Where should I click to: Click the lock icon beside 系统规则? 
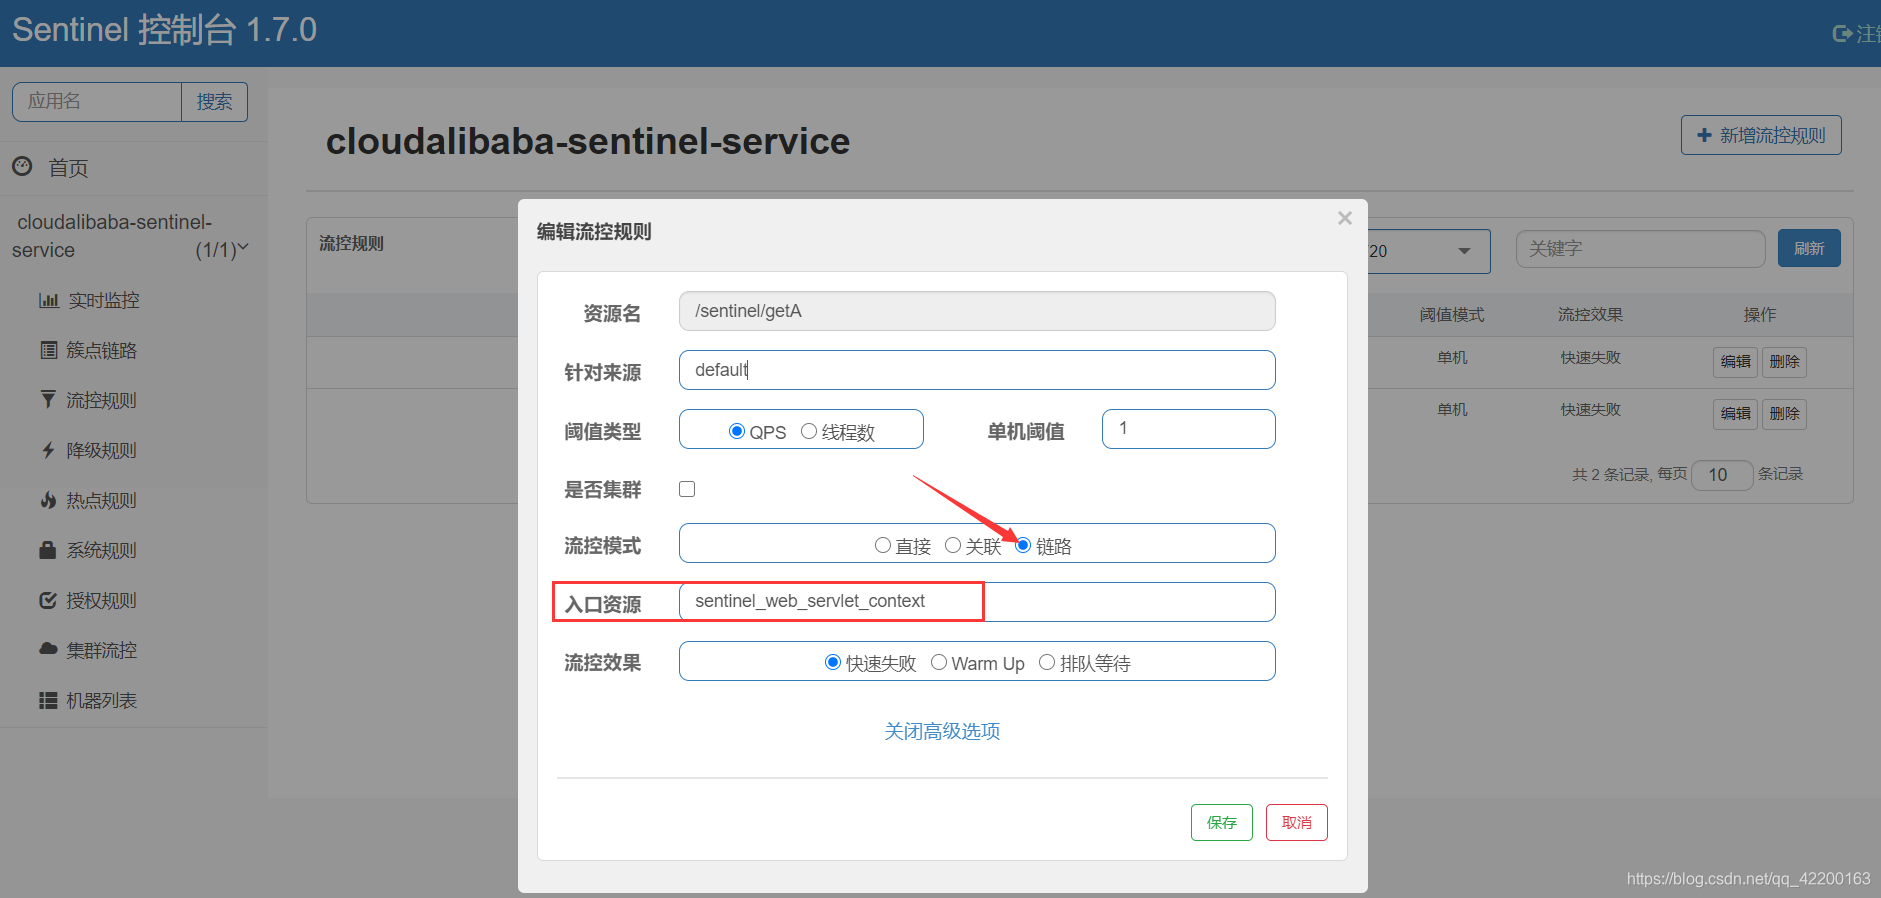click(x=47, y=550)
